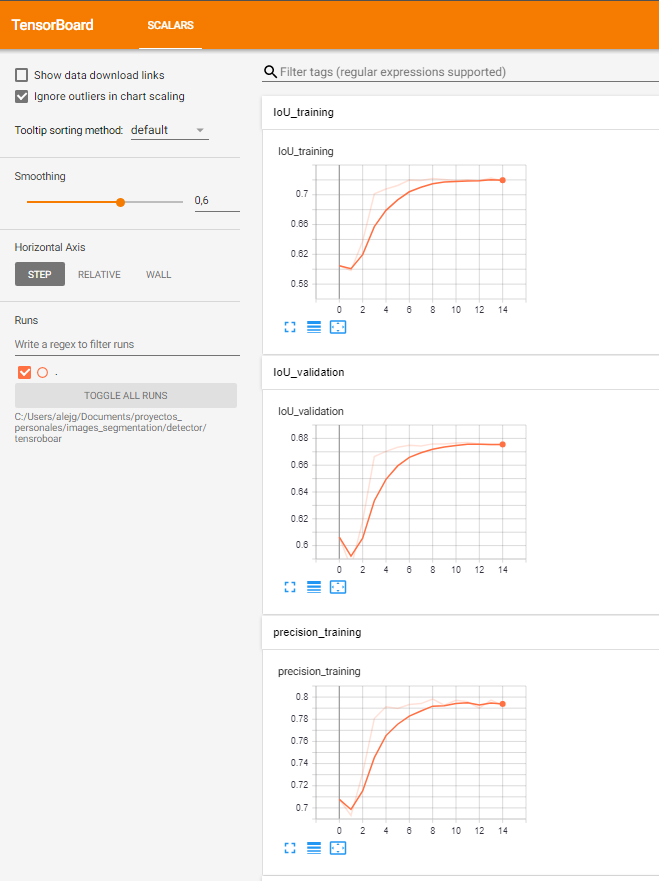Select WALL horizontal axis mode
The image size is (659, 881).
(x=158, y=275)
